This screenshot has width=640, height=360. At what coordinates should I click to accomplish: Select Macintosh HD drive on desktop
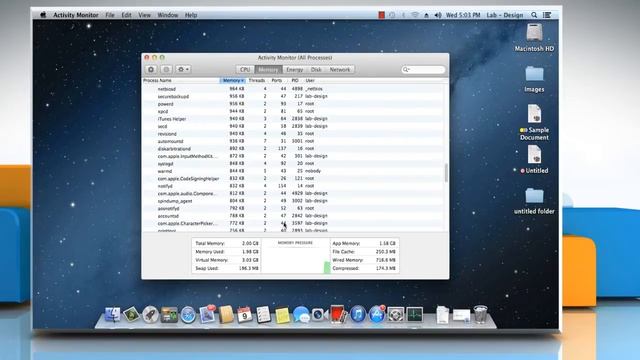(x=534, y=38)
